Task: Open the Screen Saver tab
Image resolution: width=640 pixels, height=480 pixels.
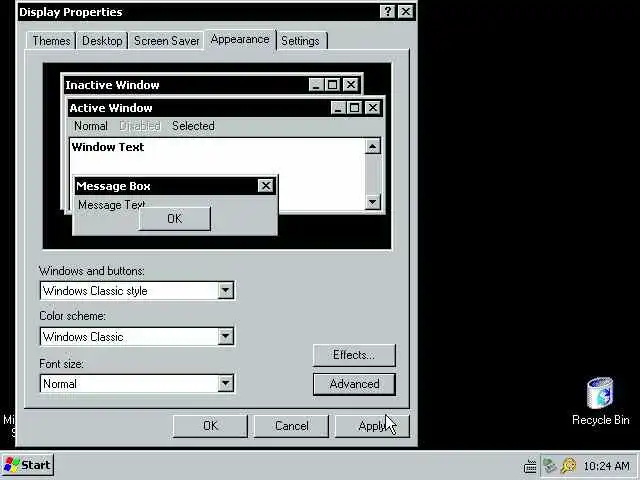Action: pos(167,41)
